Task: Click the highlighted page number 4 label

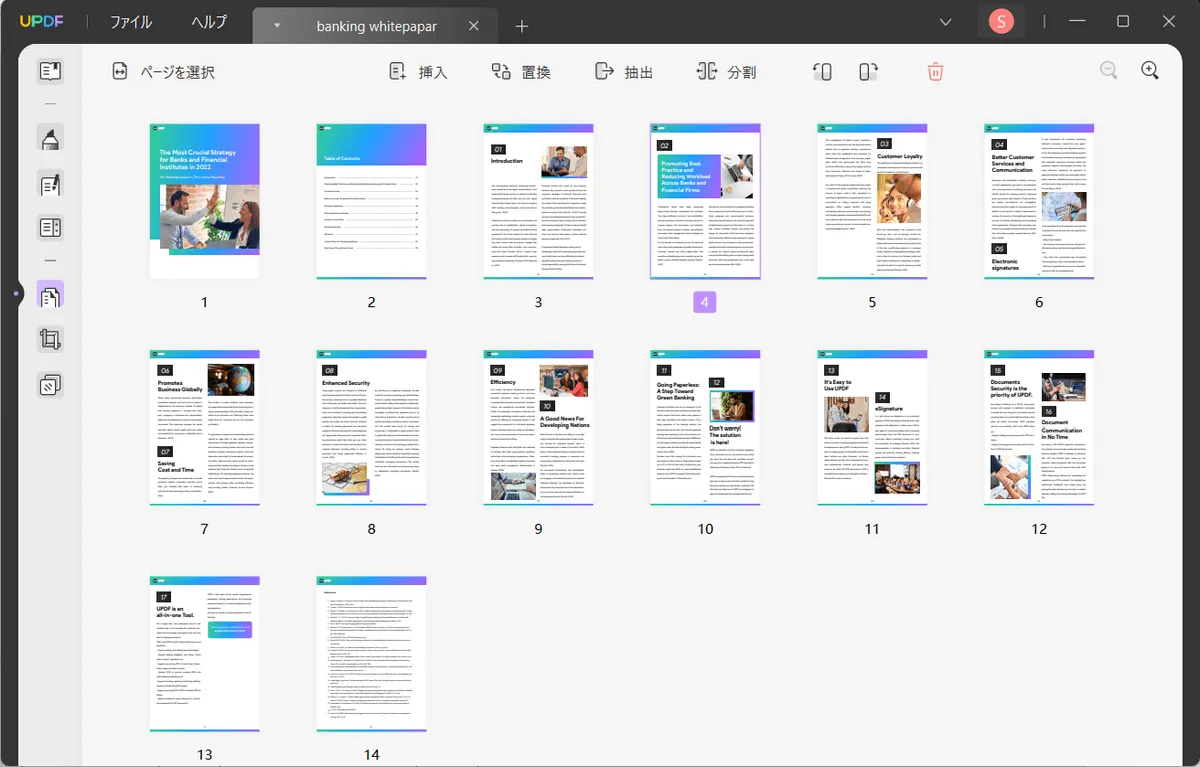Action: (x=705, y=302)
